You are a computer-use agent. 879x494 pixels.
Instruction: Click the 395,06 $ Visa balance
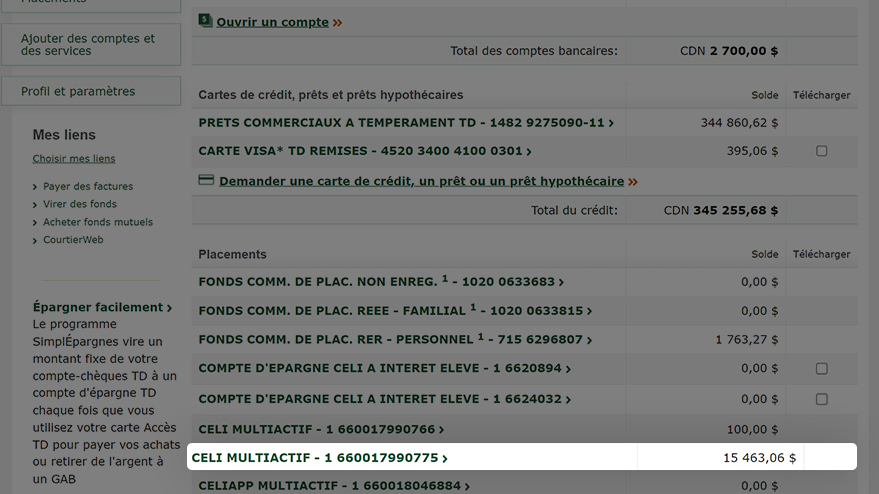pyautogui.click(x=752, y=151)
